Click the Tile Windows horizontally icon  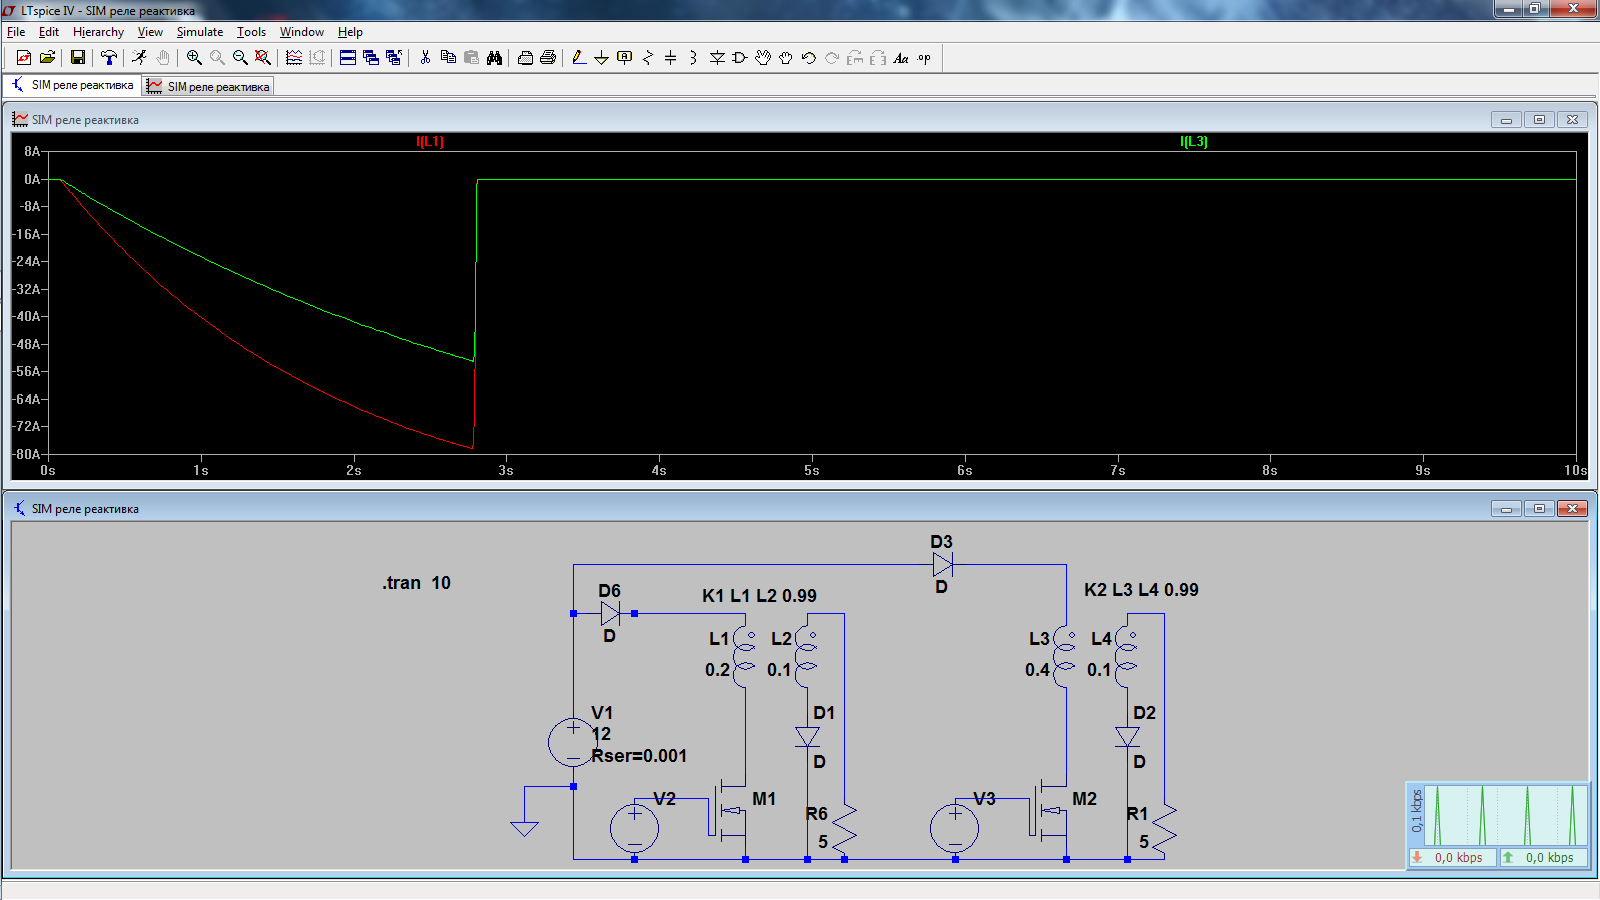click(348, 58)
